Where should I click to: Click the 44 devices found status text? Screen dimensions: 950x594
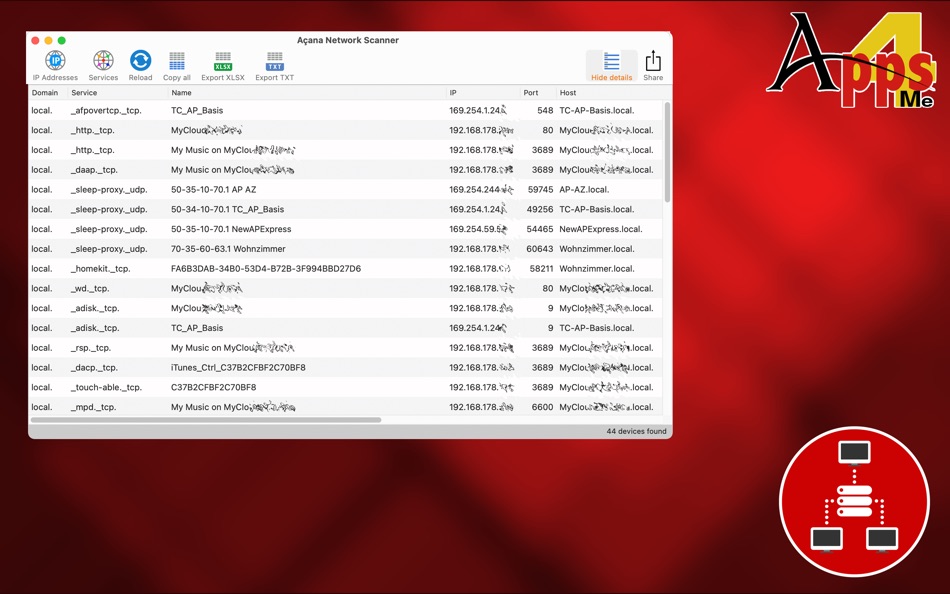636,432
